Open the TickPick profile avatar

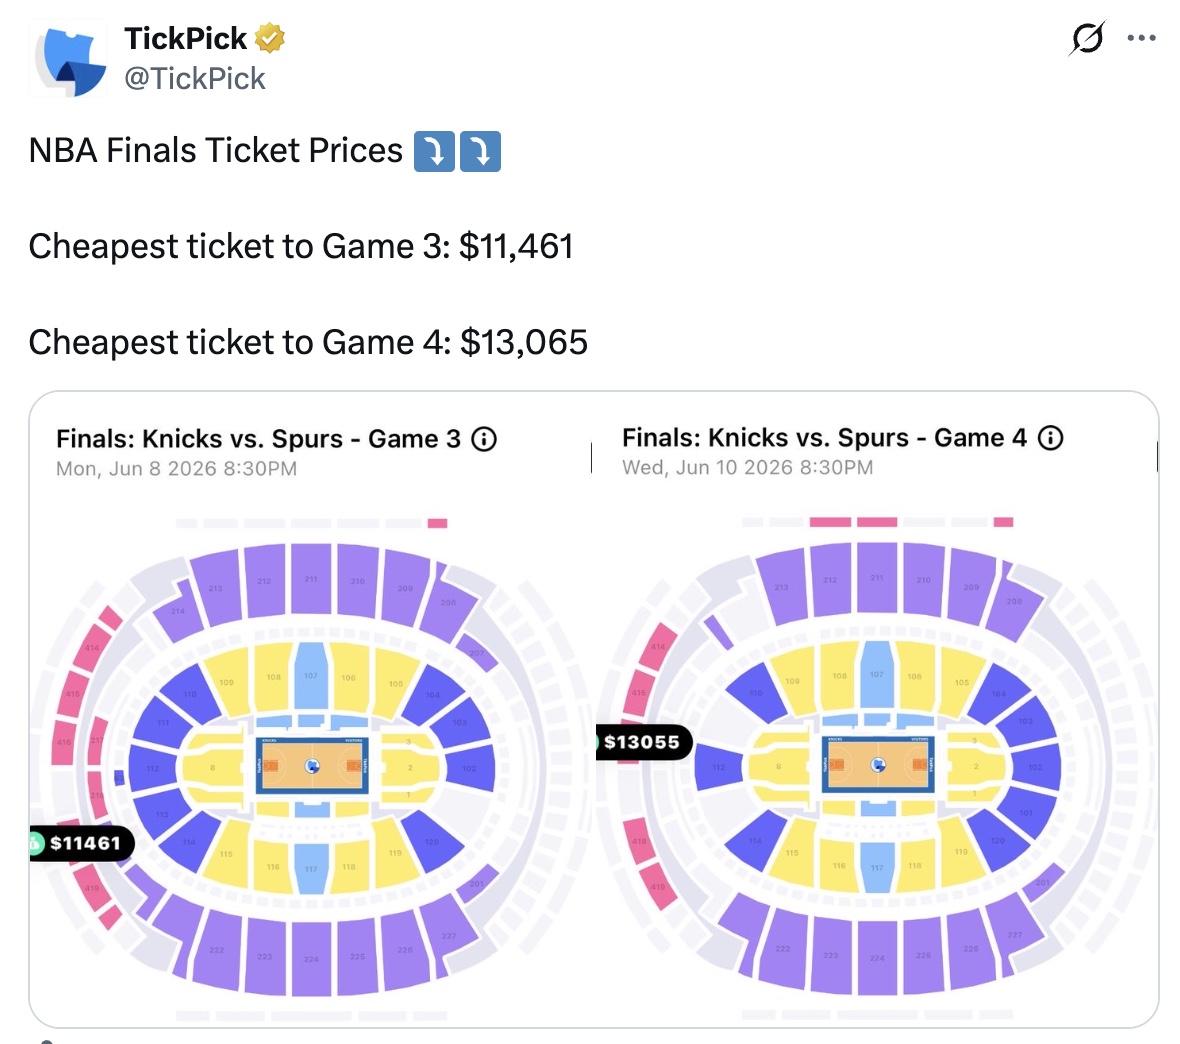(x=68, y=59)
